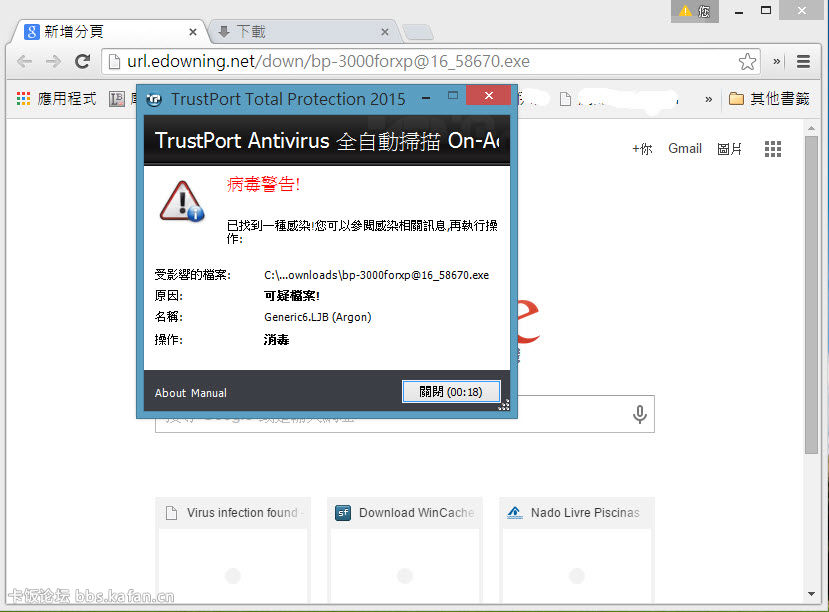Close the TrustPort Total Protection window
Viewport: 829px width, 612px height.
(489, 95)
